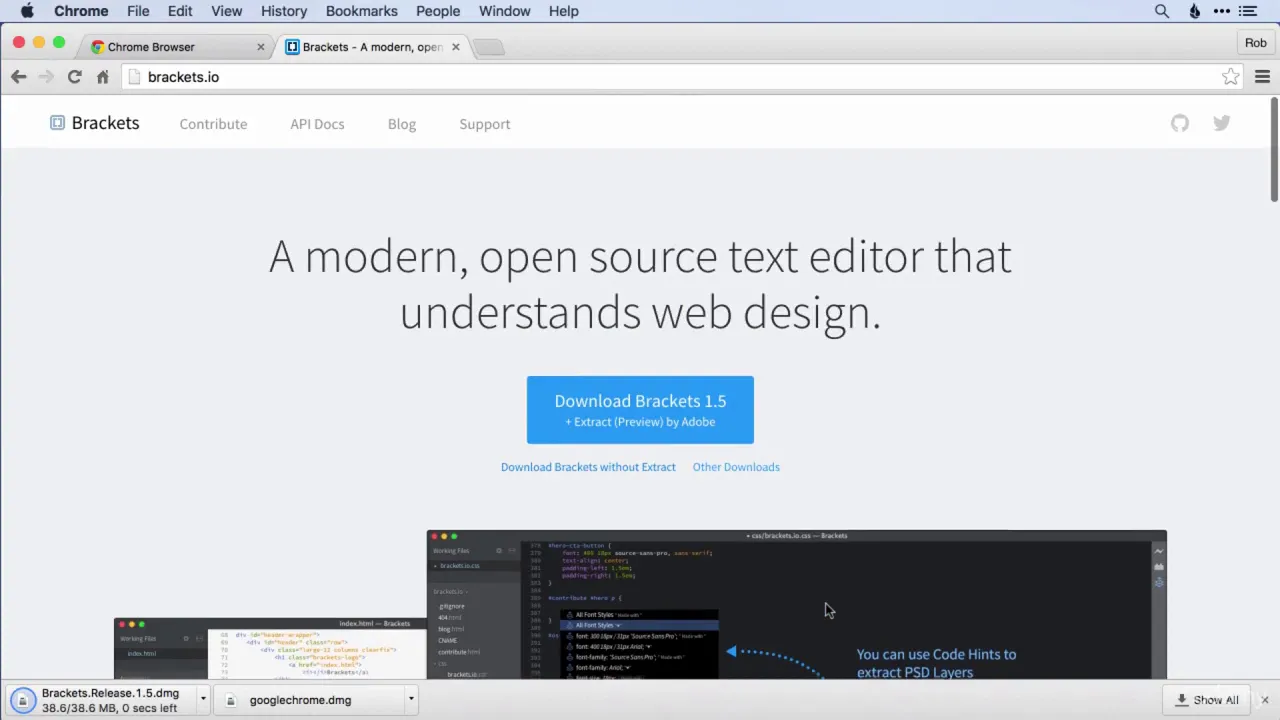Click the page info icon in address bar
This screenshot has height=720, width=1280.
[x=134, y=77]
